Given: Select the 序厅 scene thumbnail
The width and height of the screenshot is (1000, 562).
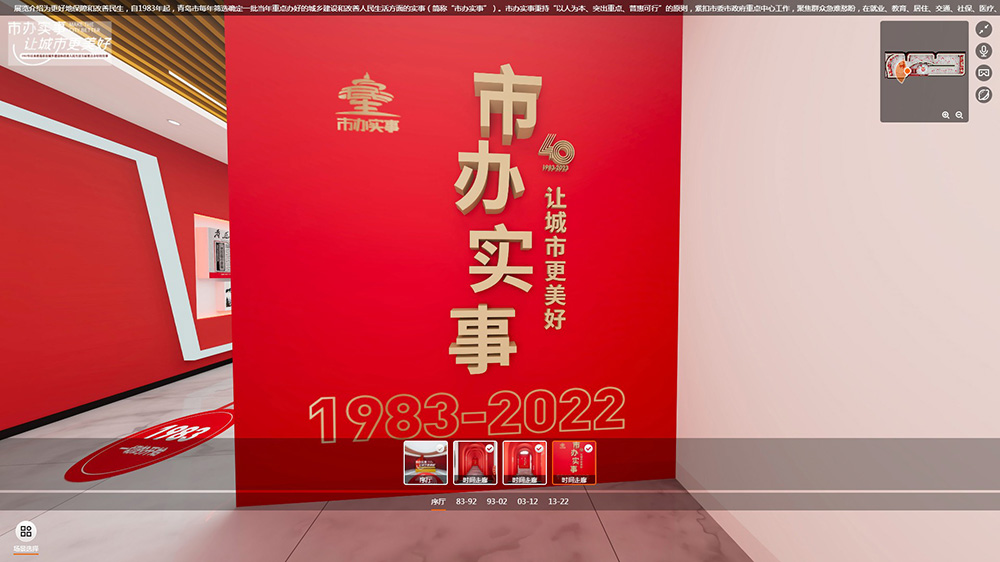Looking at the screenshot, I should [x=425, y=462].
